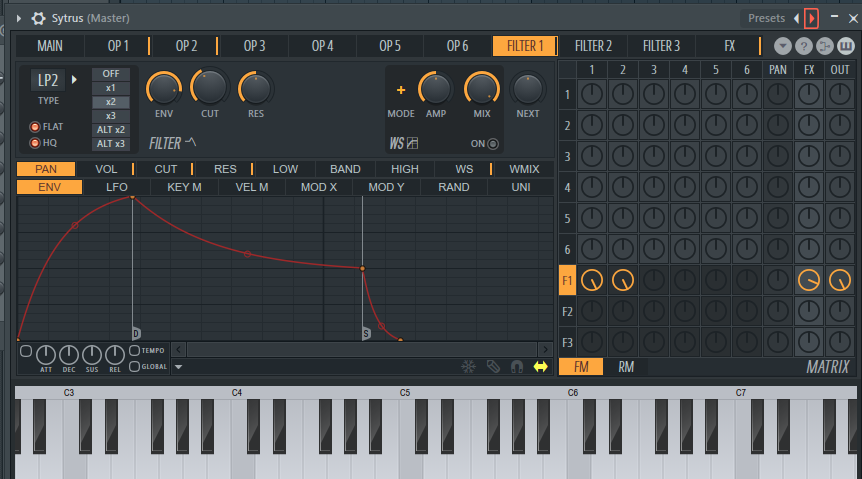Click the envelope scrollbar right arrow
Viewport: 862px width, 479px height.
(x=545, y=349)
